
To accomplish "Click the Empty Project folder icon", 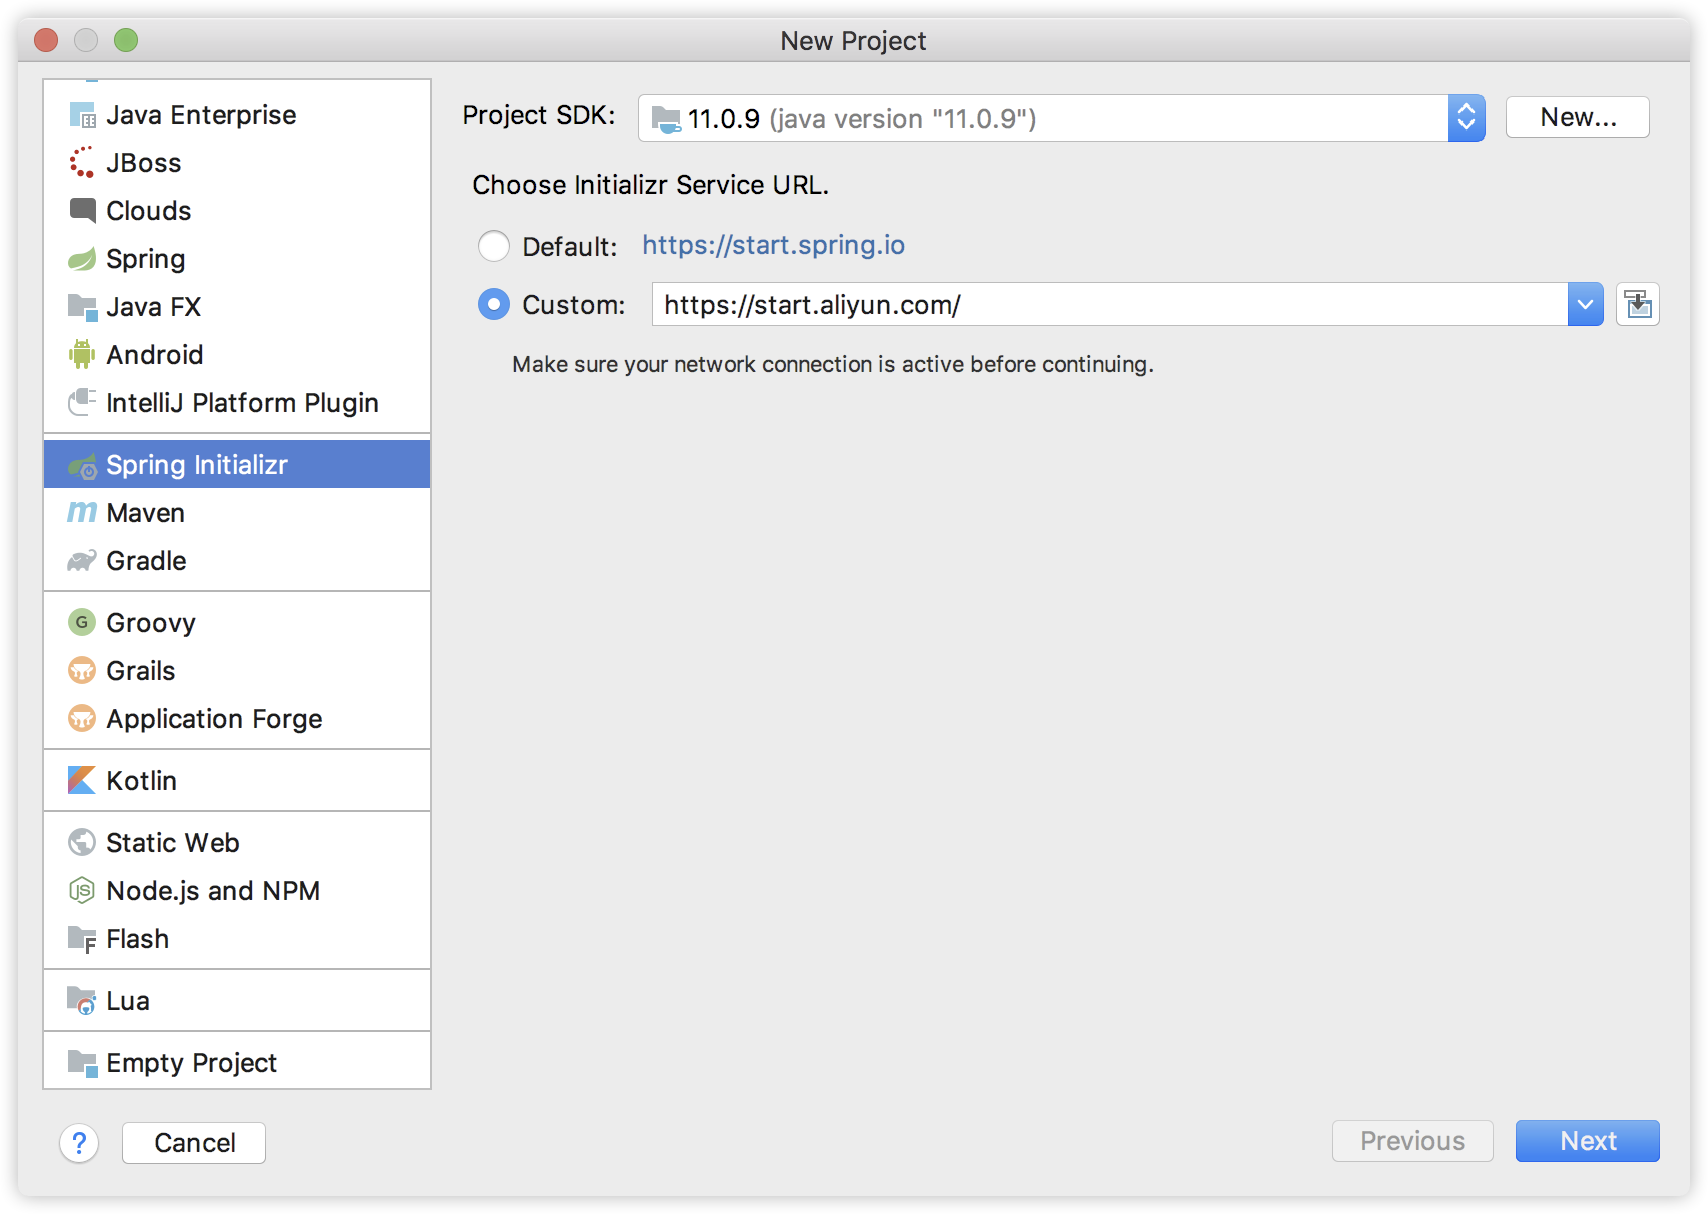I will coord(82,1063).
